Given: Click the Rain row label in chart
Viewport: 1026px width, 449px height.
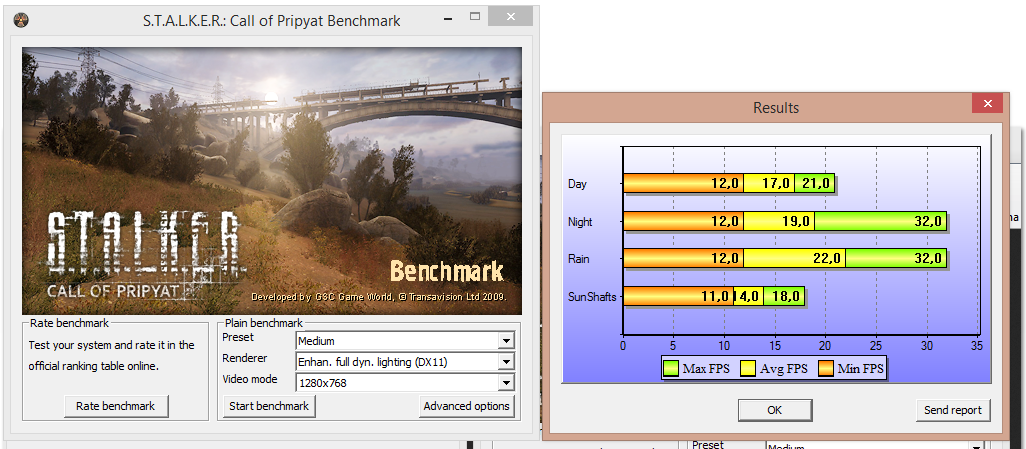Looking at the screenshot, I should (578, 259).
